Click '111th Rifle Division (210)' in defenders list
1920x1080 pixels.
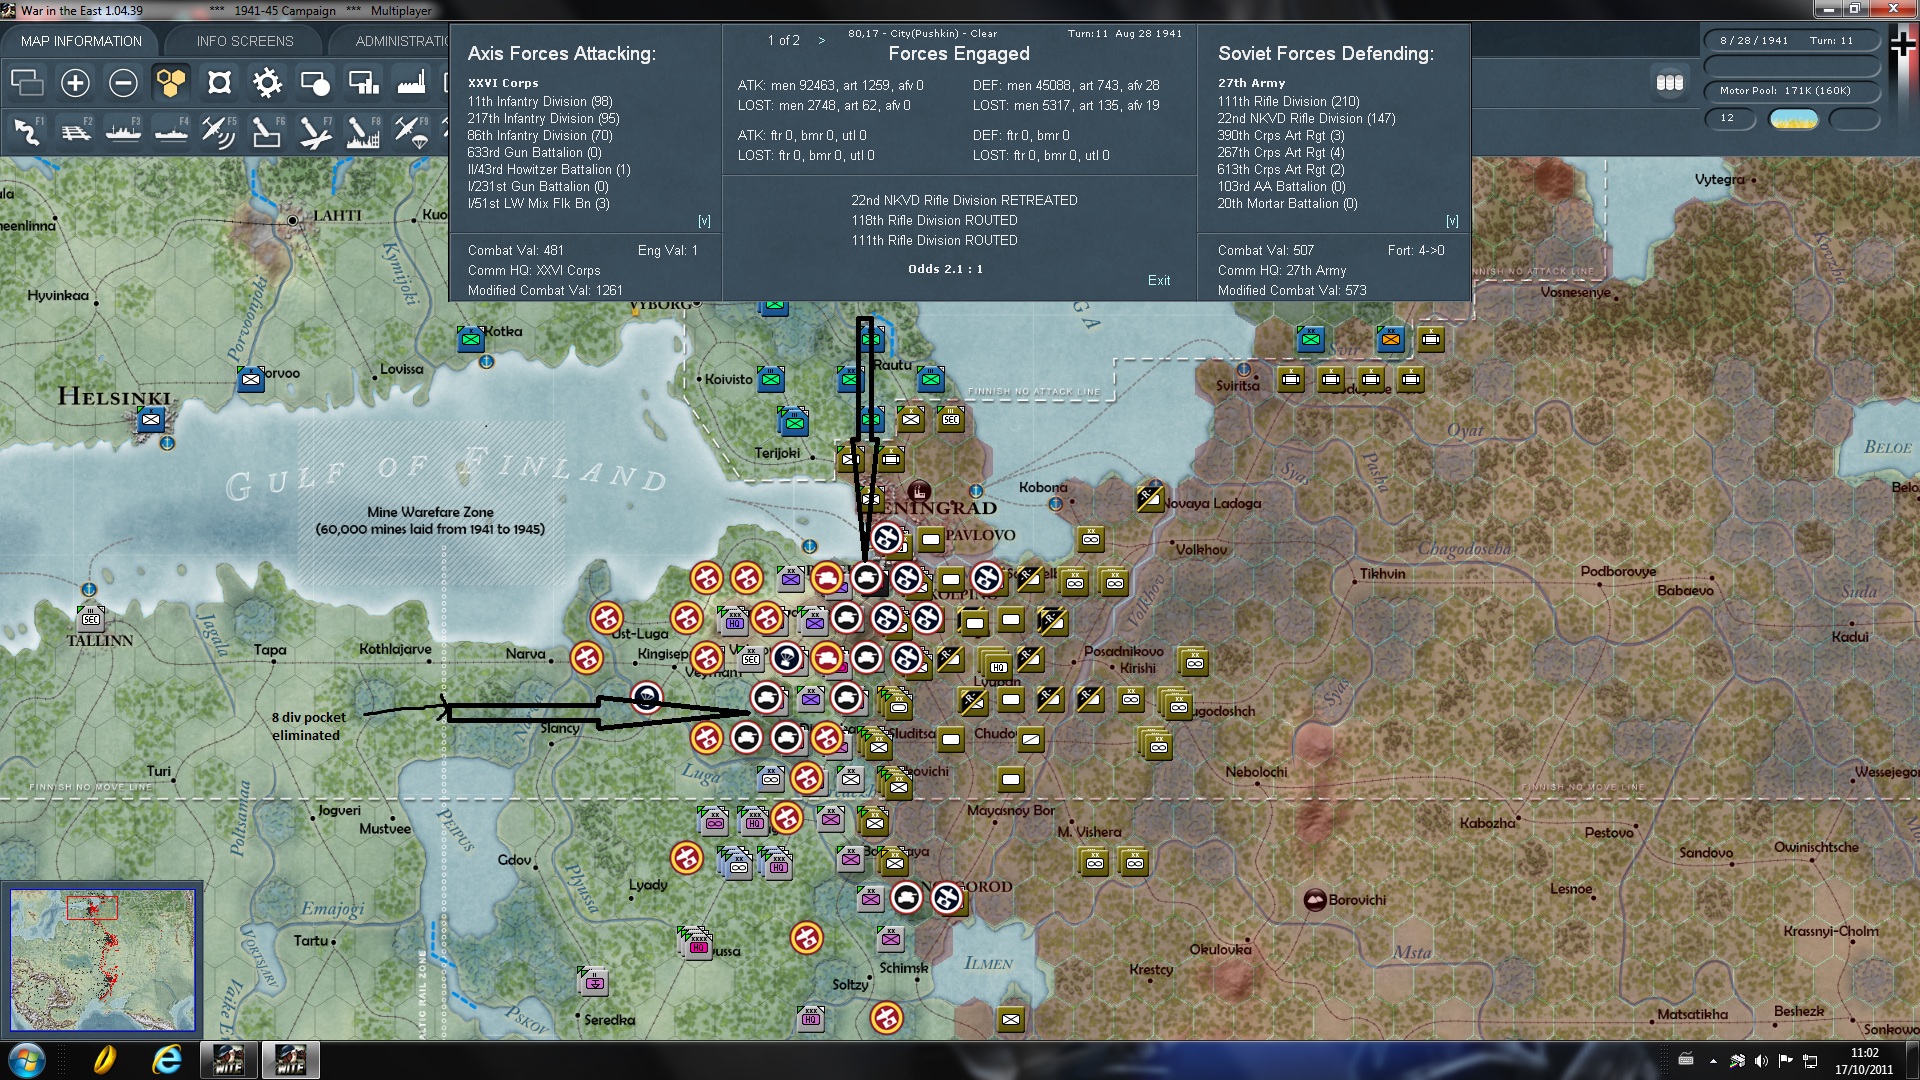pos(1289,102)
